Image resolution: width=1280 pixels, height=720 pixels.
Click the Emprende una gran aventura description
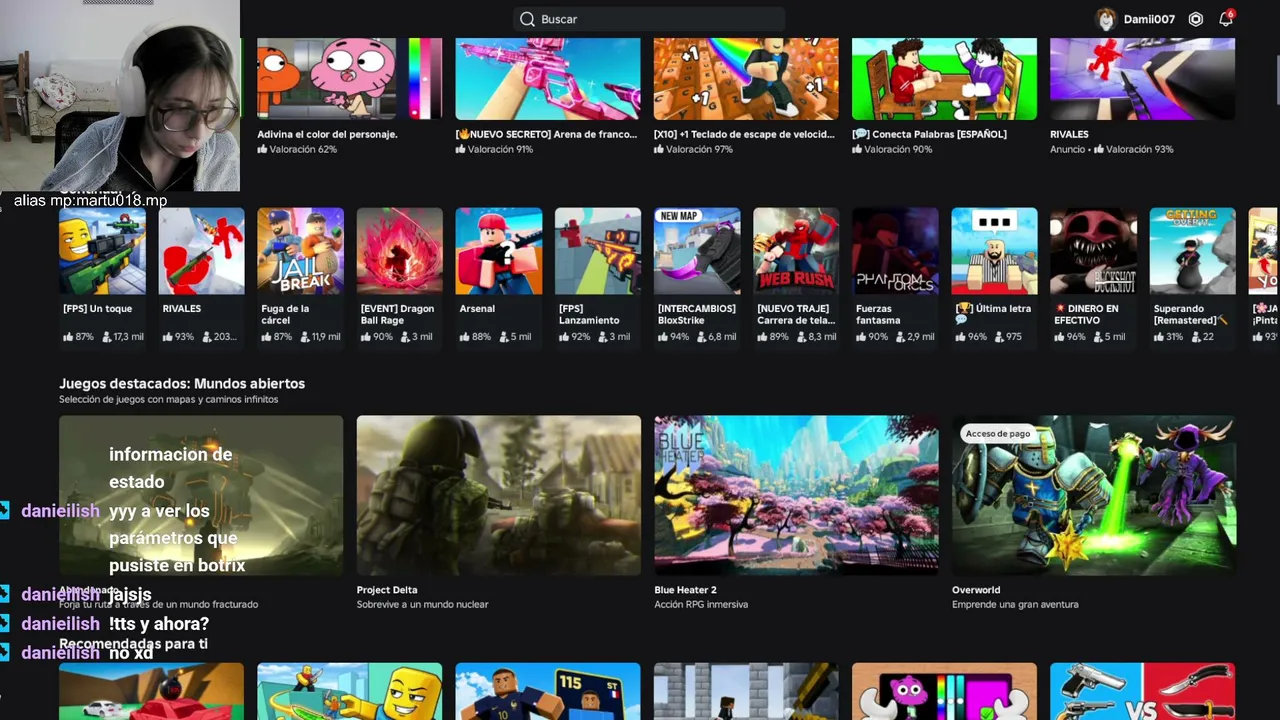click(1015, 605)
